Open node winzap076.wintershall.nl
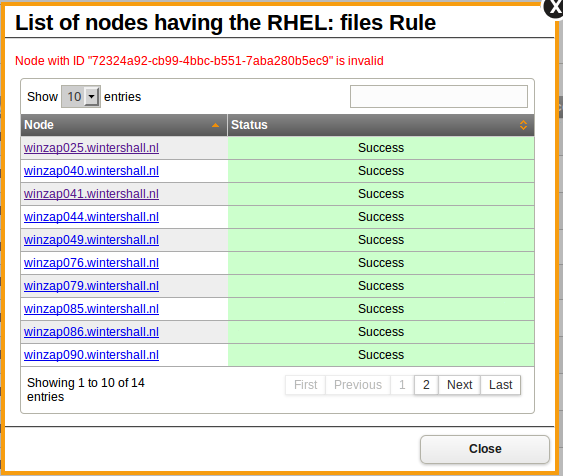 (91, 263)
